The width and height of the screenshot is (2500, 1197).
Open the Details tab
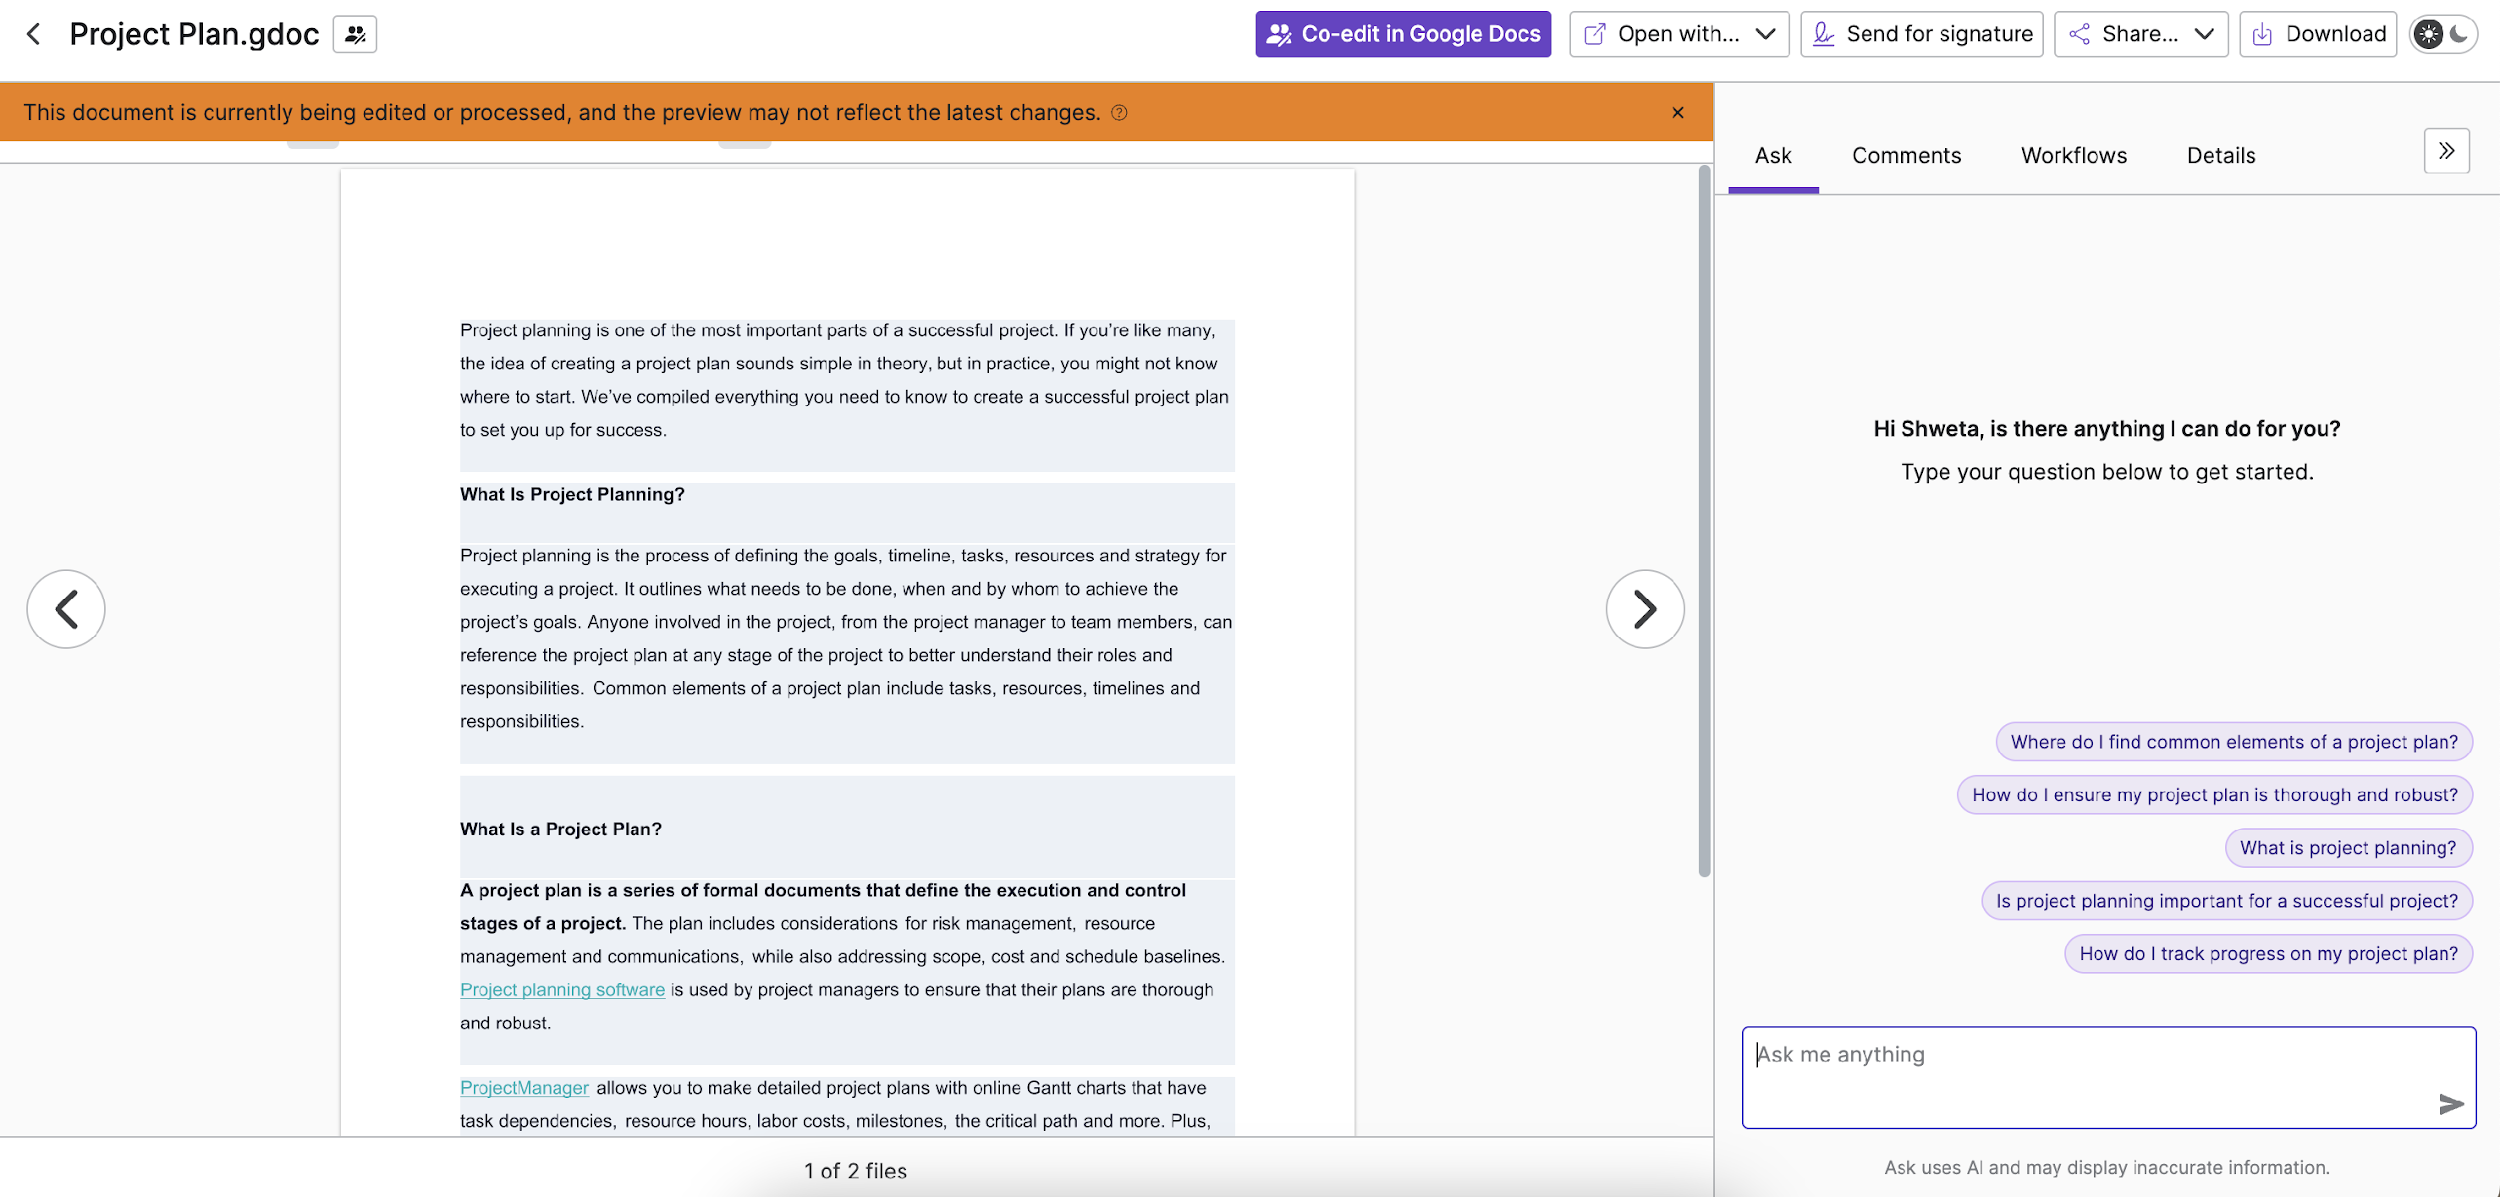coord(2221,156)
